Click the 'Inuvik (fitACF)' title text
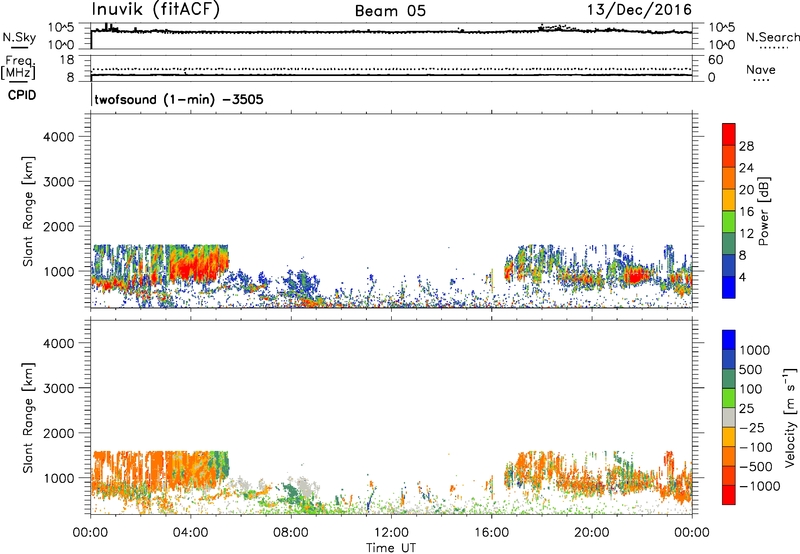Image resolution: width=800 pixels, height=554 pixels. tap(156, 9)
